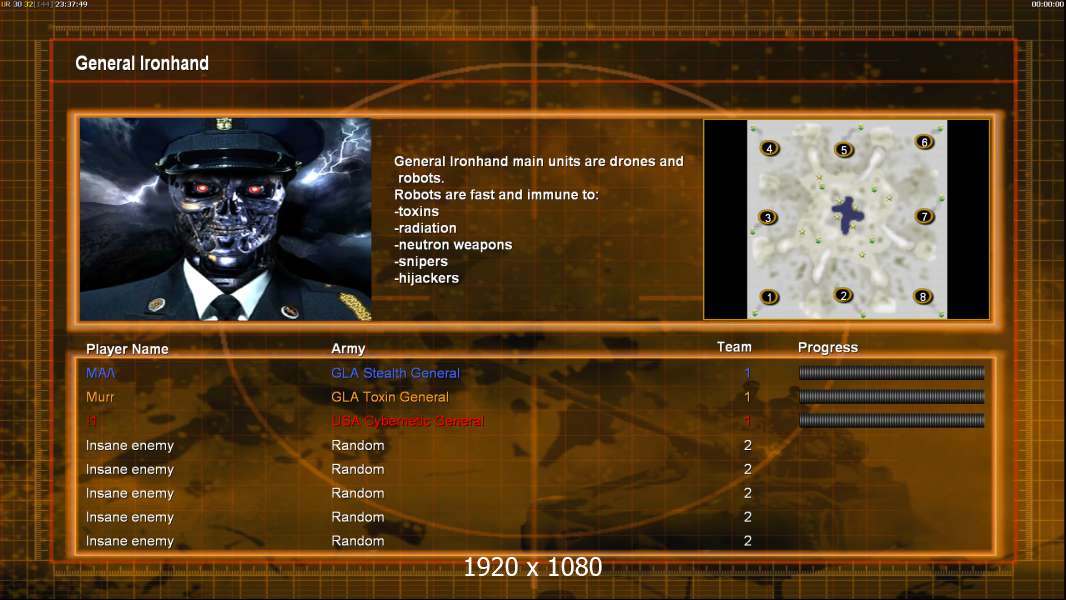The height and width of the screenshot is (600, 1066).
Task: Click the "-neutron weapons" immunity line
Action: [453, 245]
